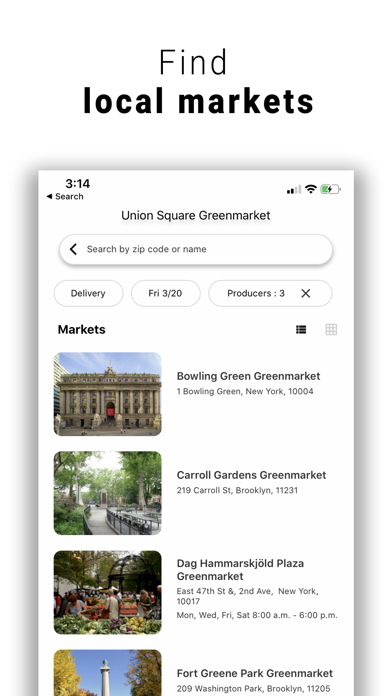392x696 pixels.
Task: Switch to grid view icon
Action: (331, 329)
